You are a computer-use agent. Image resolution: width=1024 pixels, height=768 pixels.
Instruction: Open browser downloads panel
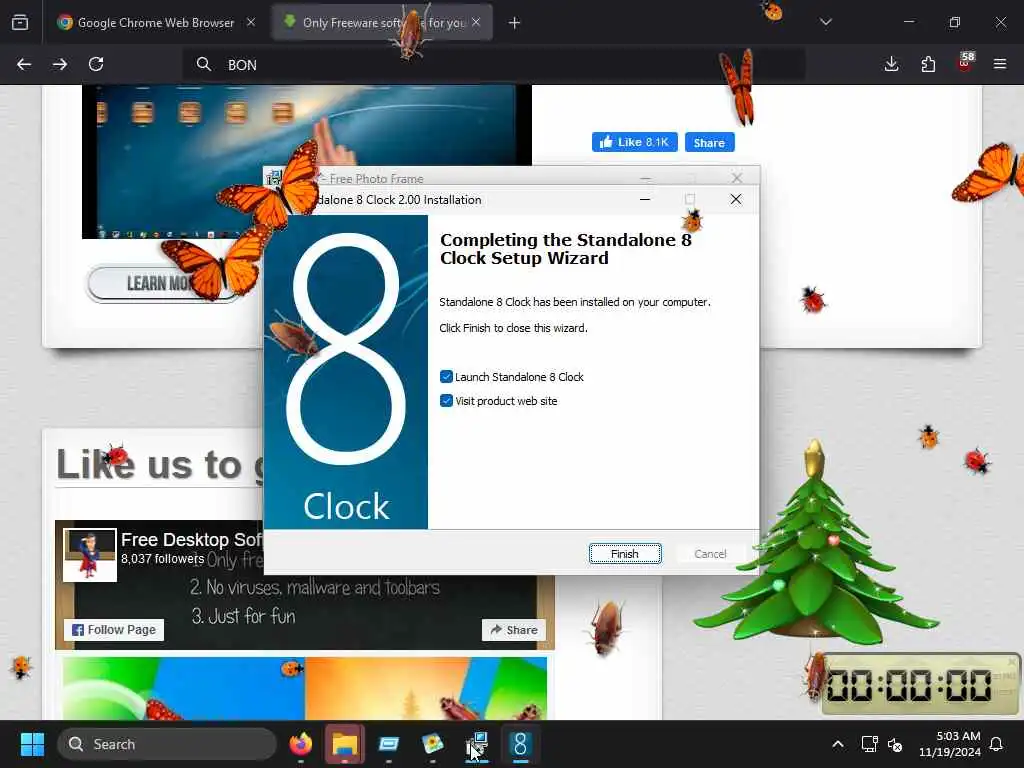click(891, 64)
